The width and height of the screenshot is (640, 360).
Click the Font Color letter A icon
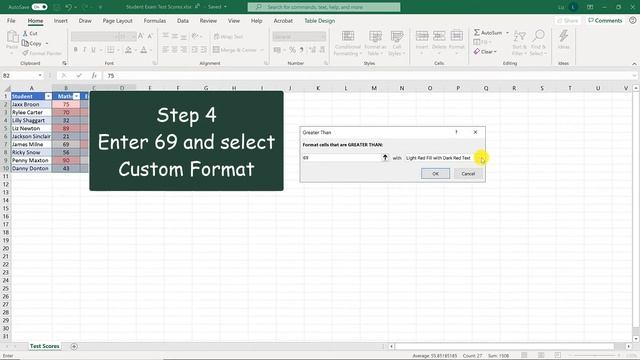coord(143,50)
